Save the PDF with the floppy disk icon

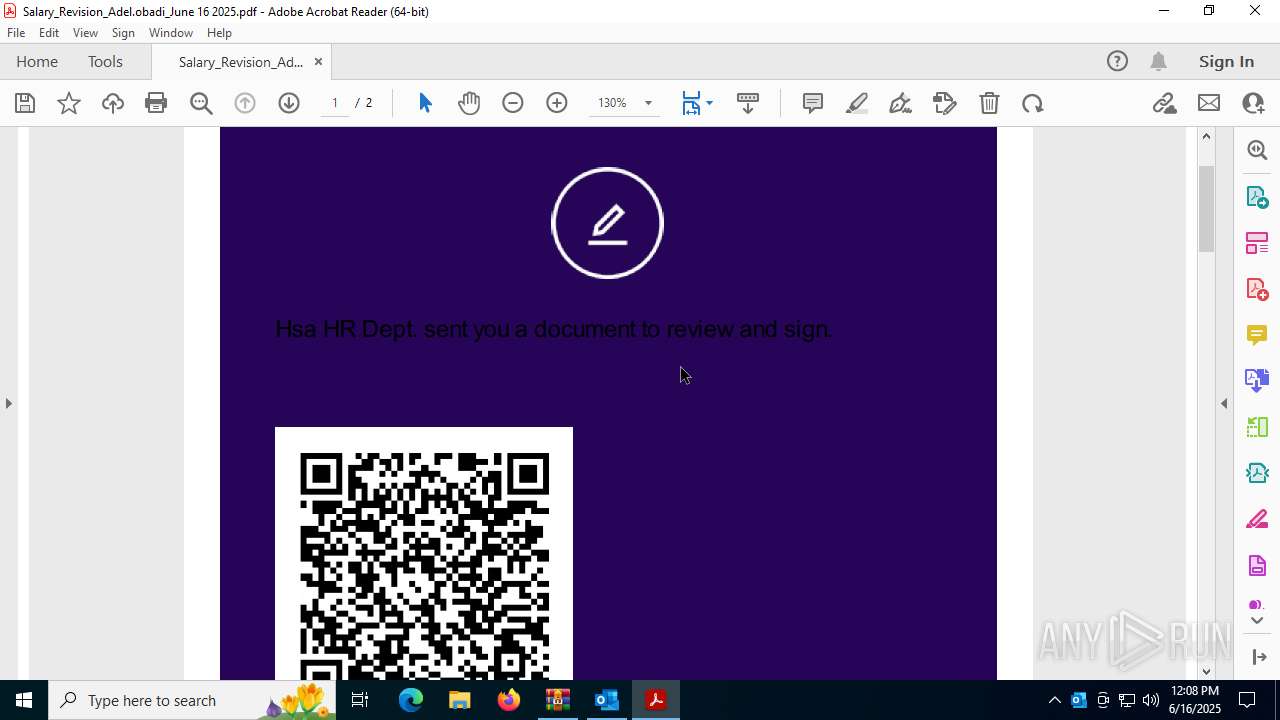pyautogui.click(x=25, y=103)
